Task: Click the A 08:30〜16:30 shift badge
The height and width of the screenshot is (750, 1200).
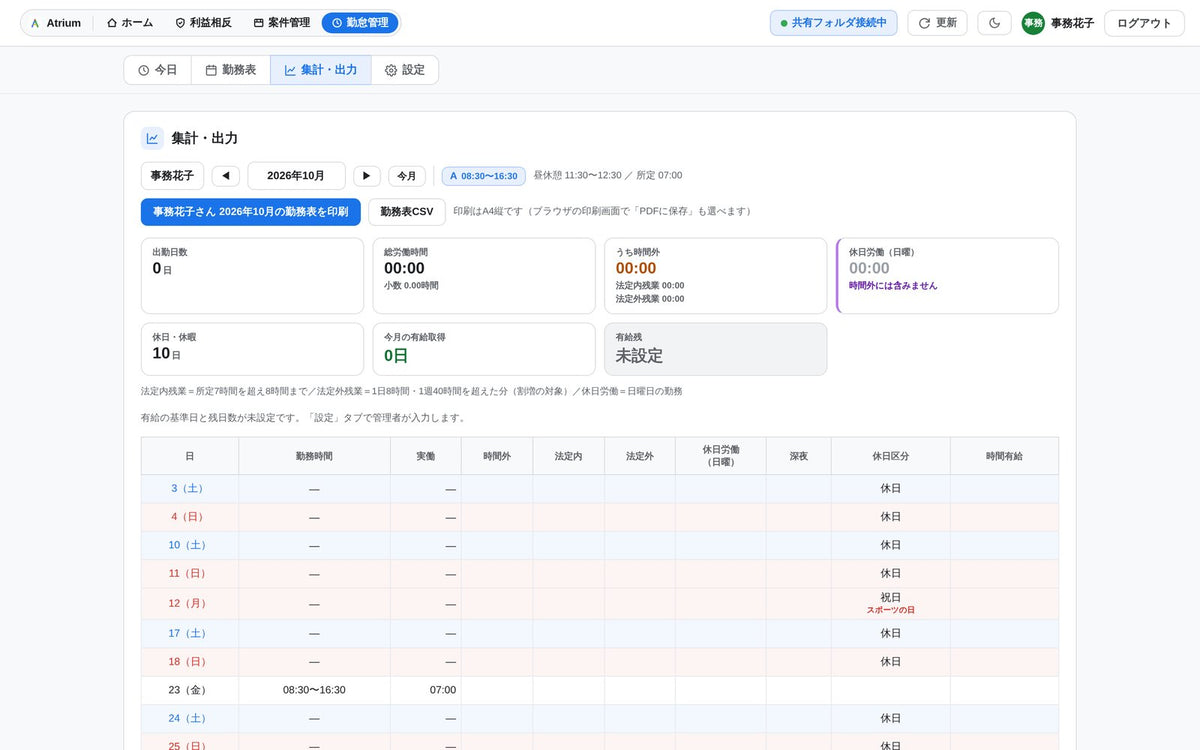Action: 484,175
